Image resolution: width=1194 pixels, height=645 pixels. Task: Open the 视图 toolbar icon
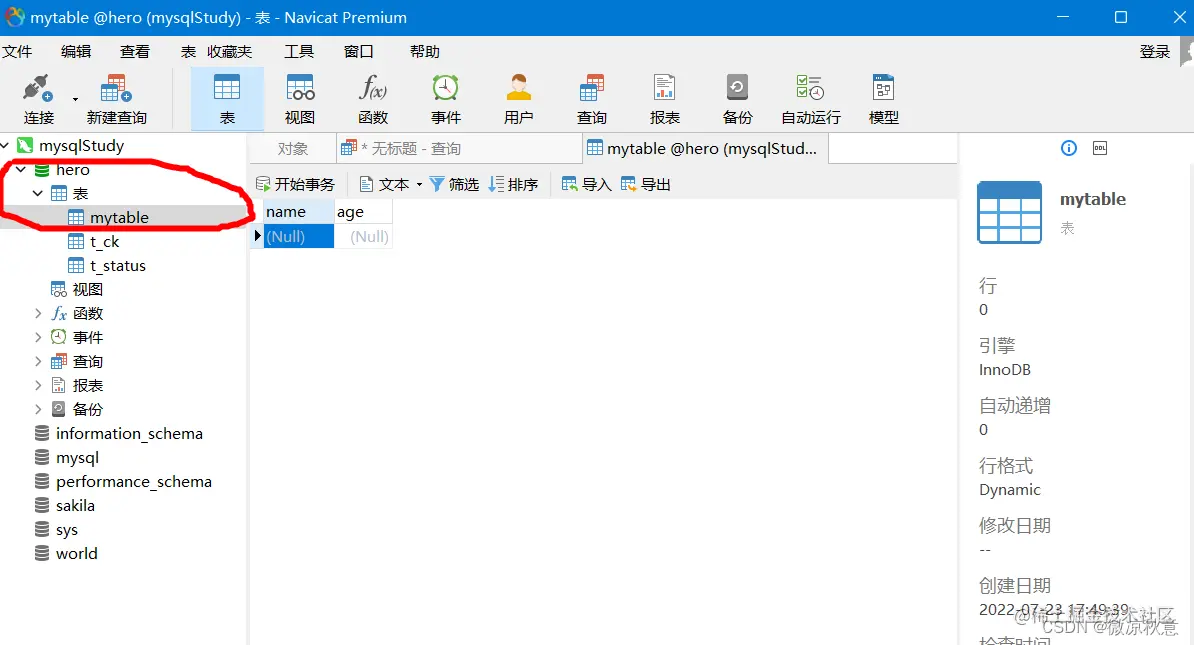299,97
